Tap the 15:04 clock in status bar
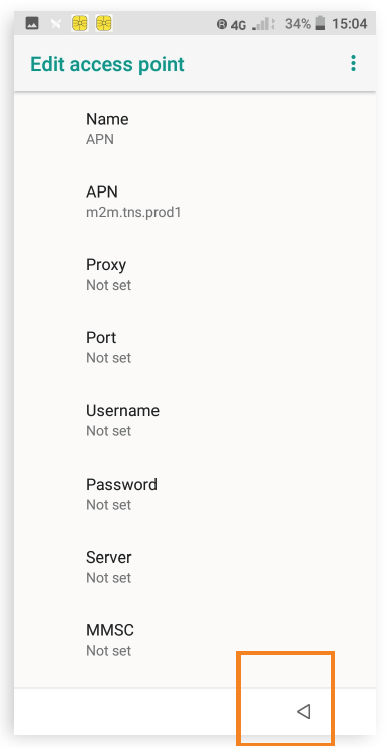The width and height of the screenshot is (388, 748). 350,23
